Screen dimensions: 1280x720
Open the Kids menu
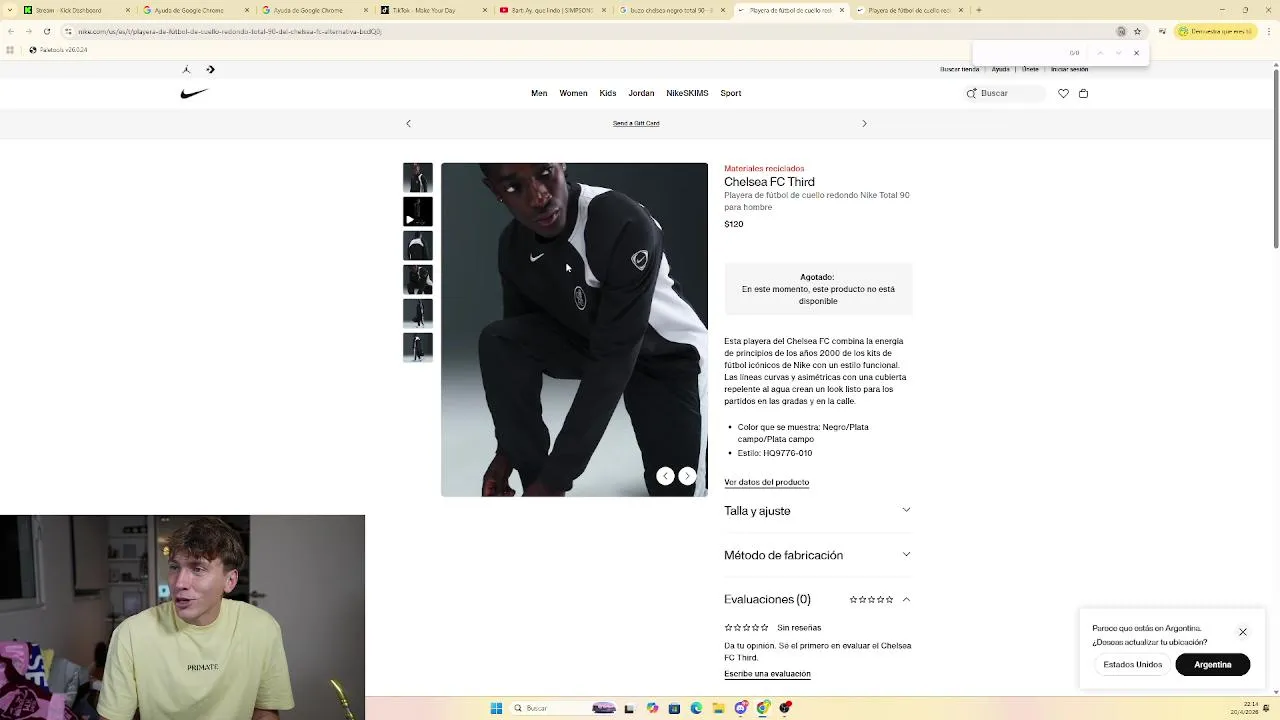(608, 93)
